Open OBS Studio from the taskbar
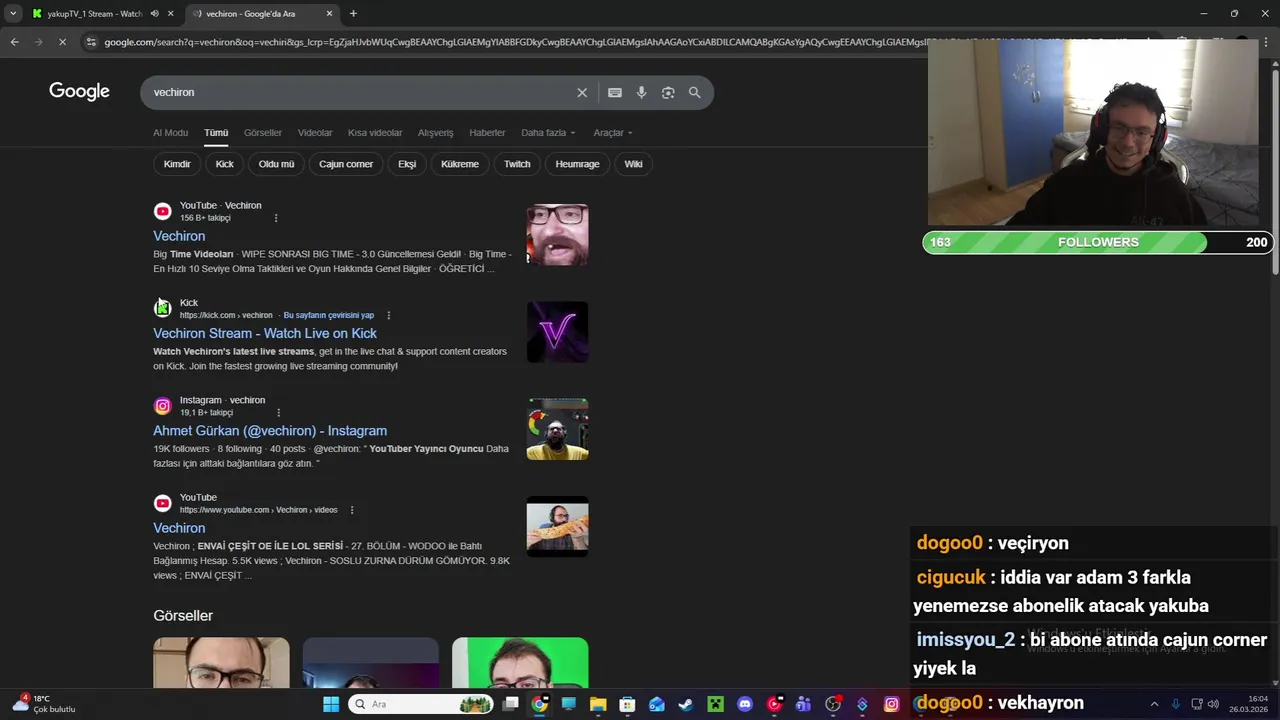 [x=832, y=704]
